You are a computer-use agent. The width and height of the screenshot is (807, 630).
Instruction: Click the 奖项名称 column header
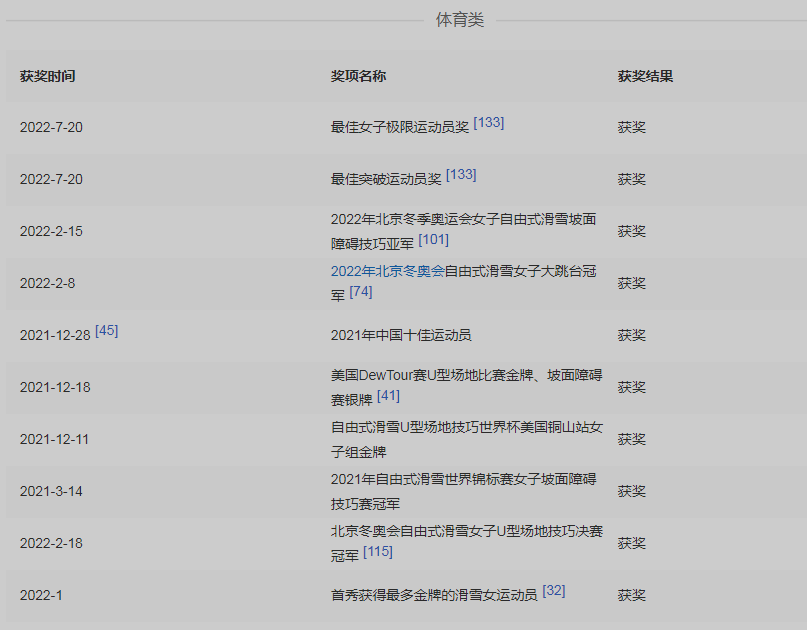tap(358, 77)
